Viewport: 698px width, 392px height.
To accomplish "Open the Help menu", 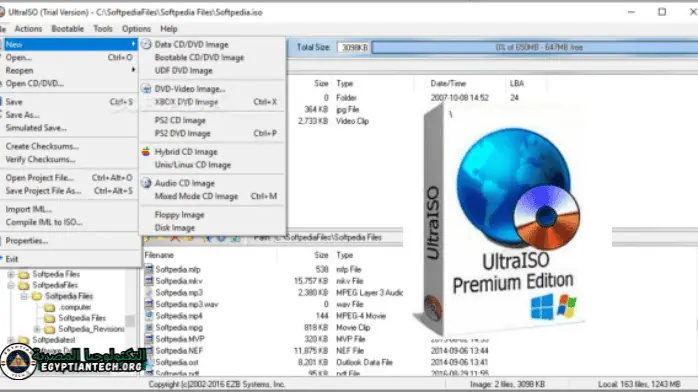I will pos(169,28).
